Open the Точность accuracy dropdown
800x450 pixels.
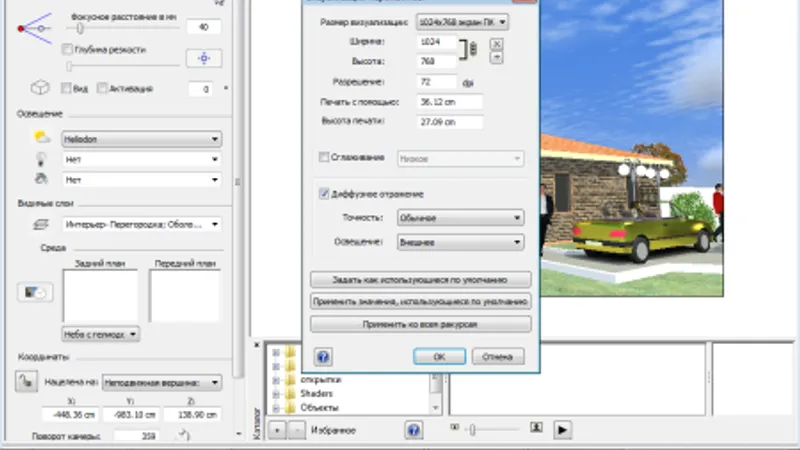(460, 218)
